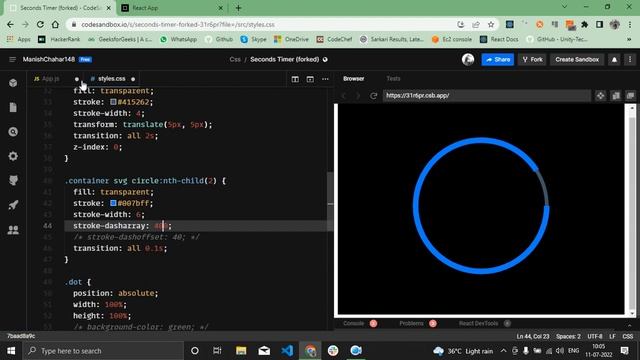
Task: Click the Create Sandbox button
Action: click(x=577, y=60)
